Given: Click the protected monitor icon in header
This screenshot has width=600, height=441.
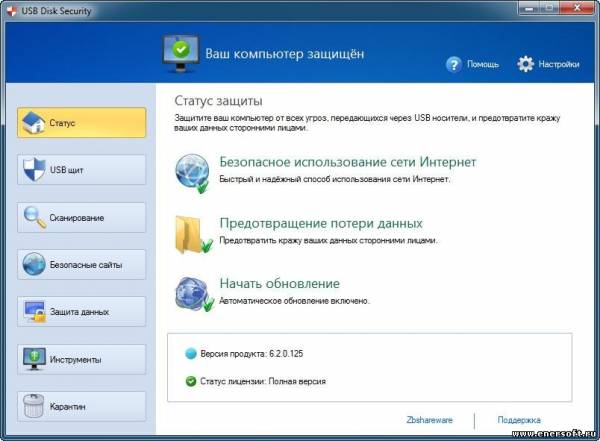Looking at the screenshot, I should point(181,54).
